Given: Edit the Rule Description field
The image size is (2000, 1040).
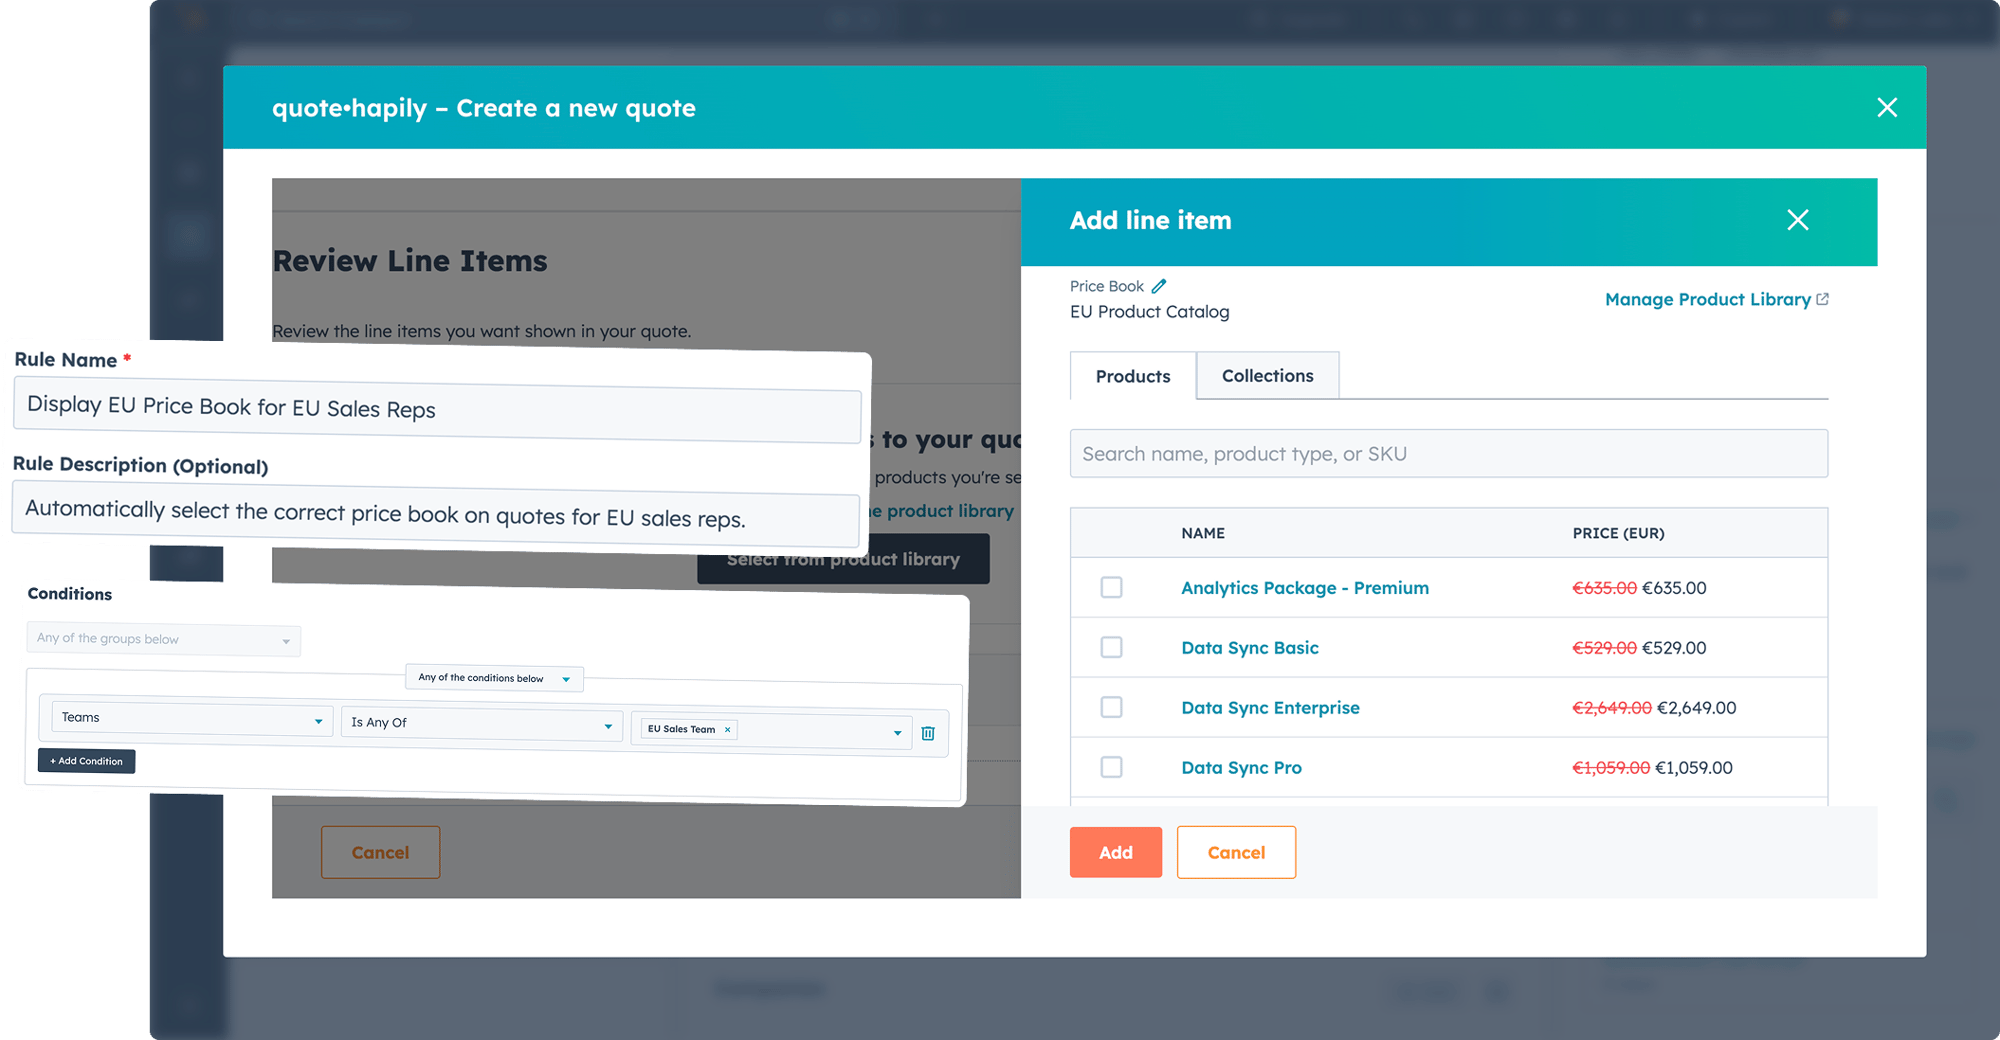Looking at the screenshot, I should 435,514.
